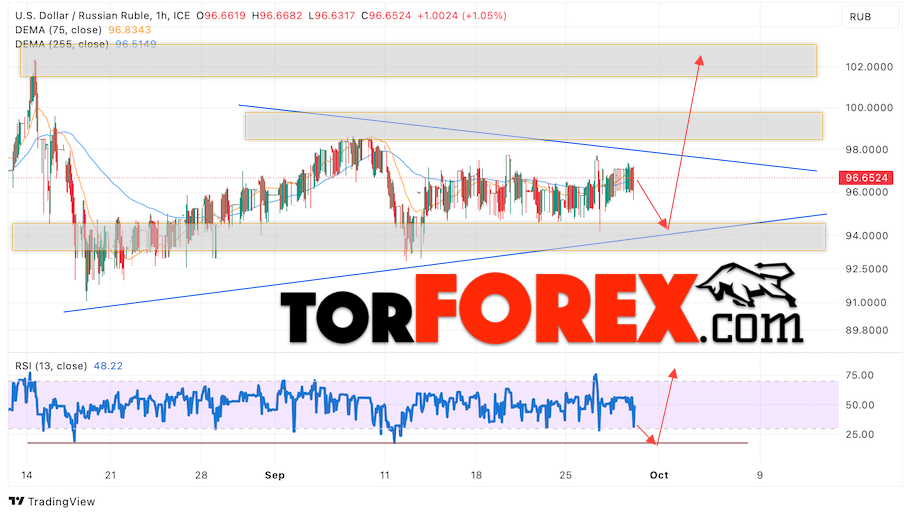Screen dimensions: 911x516
Task: Click the open price O96.6619 in the header
Action: (221, 16)
